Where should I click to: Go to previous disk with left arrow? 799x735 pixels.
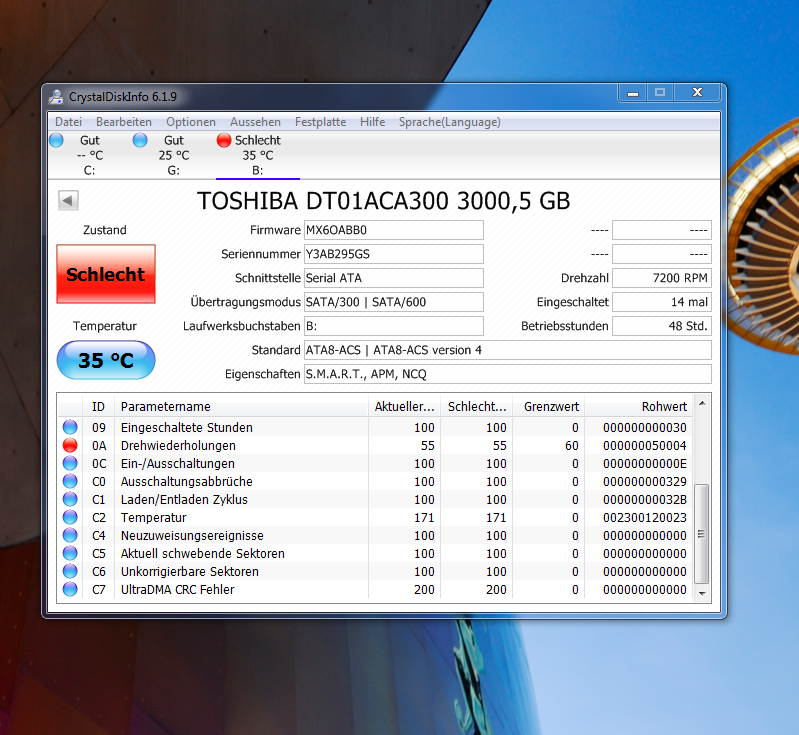pos(68,200)
